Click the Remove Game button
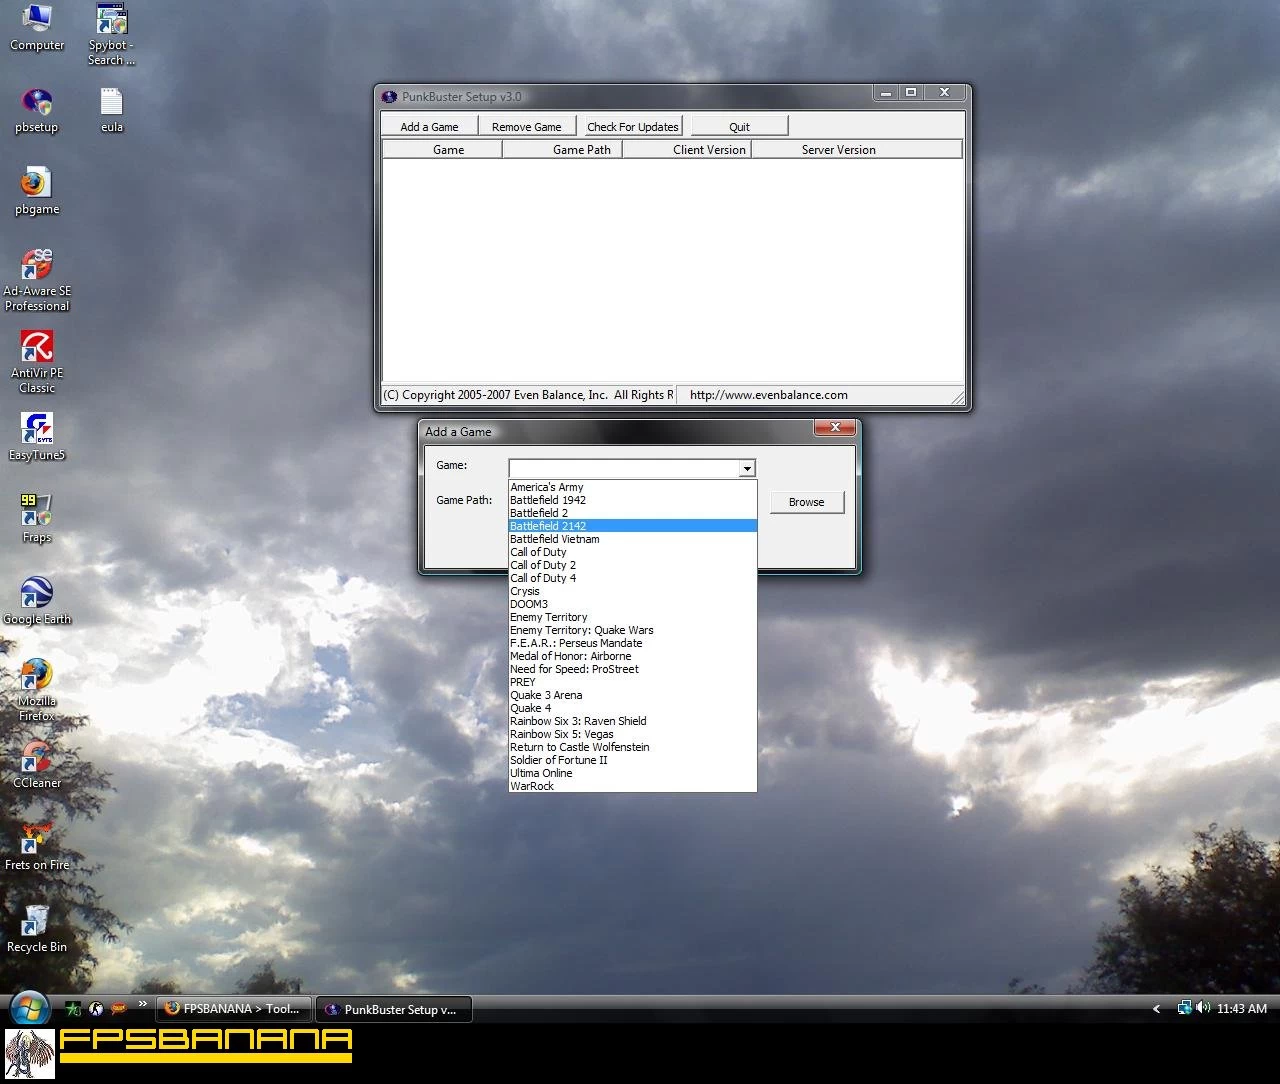The image size is (1280, 1084). tap(527, 126)
